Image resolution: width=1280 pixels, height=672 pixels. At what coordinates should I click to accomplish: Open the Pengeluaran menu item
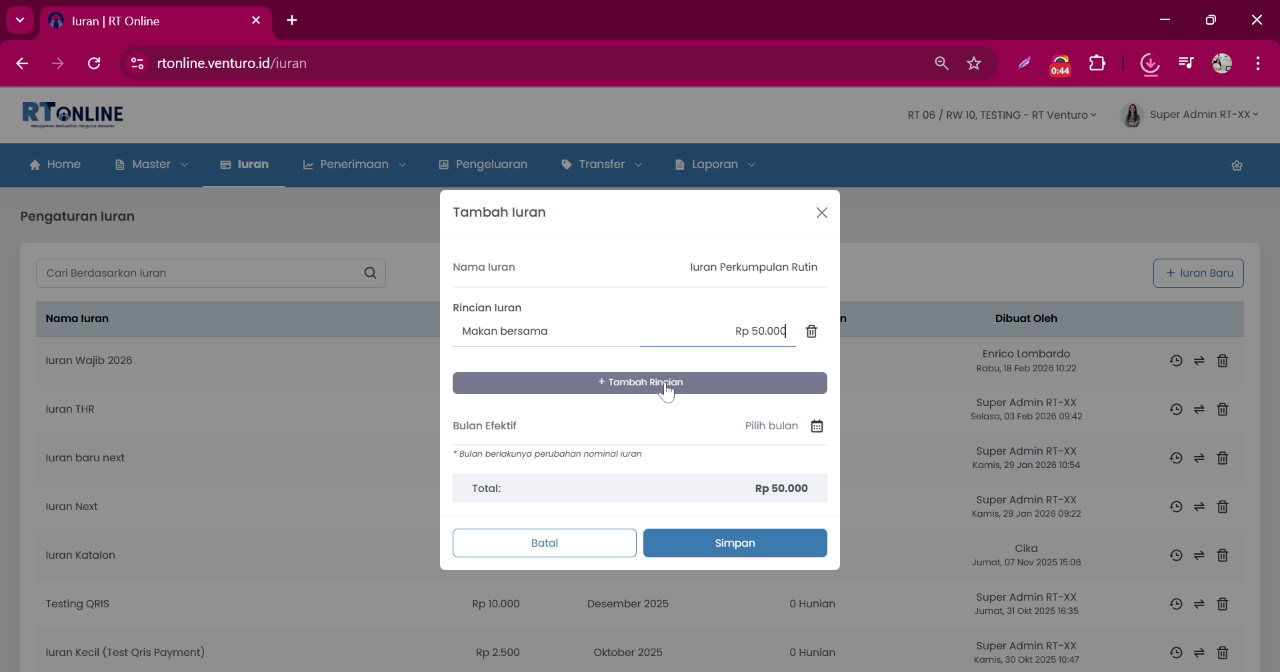click(483, 164)
